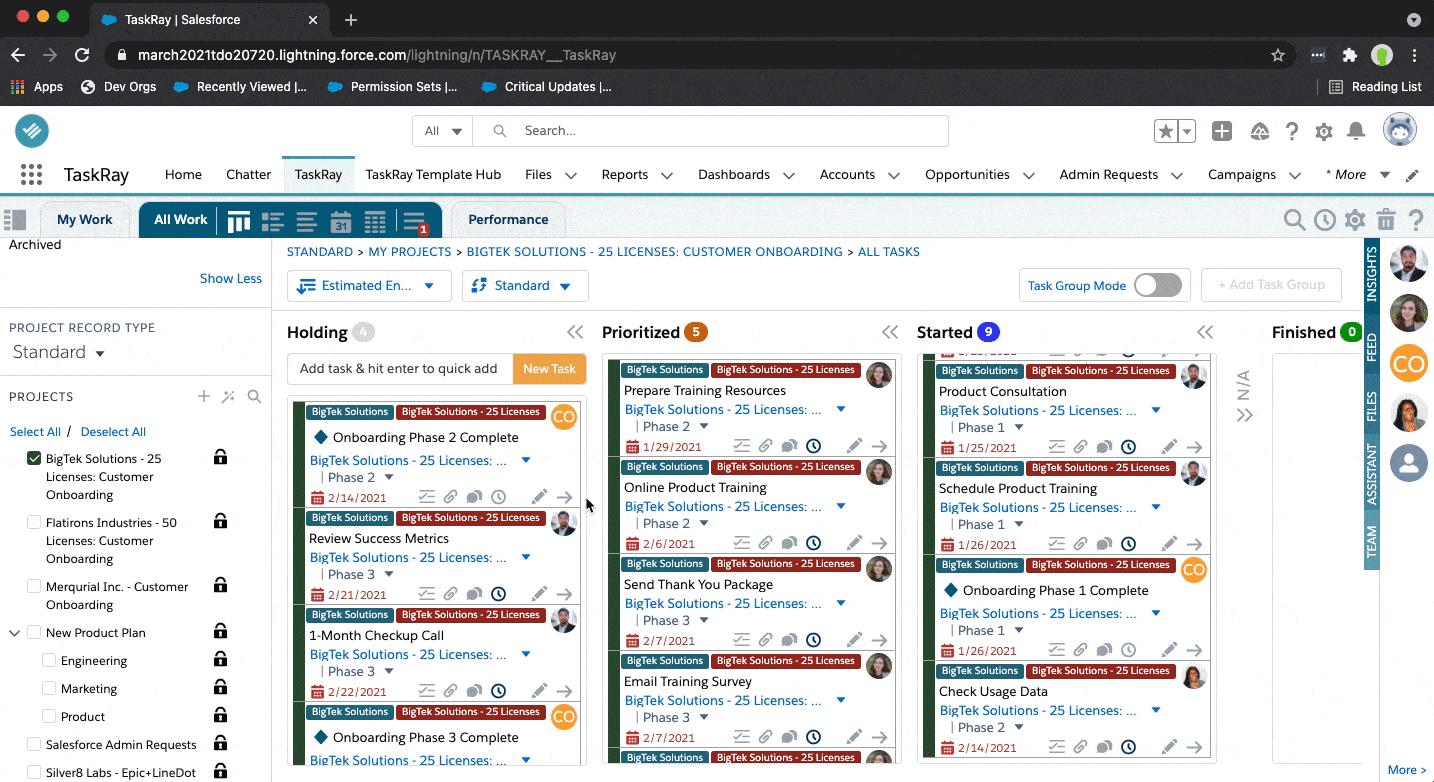Open the Estimated En... sort dropdown
Image resolution: width=1434 pixels, height=782 pixels.
369,286
